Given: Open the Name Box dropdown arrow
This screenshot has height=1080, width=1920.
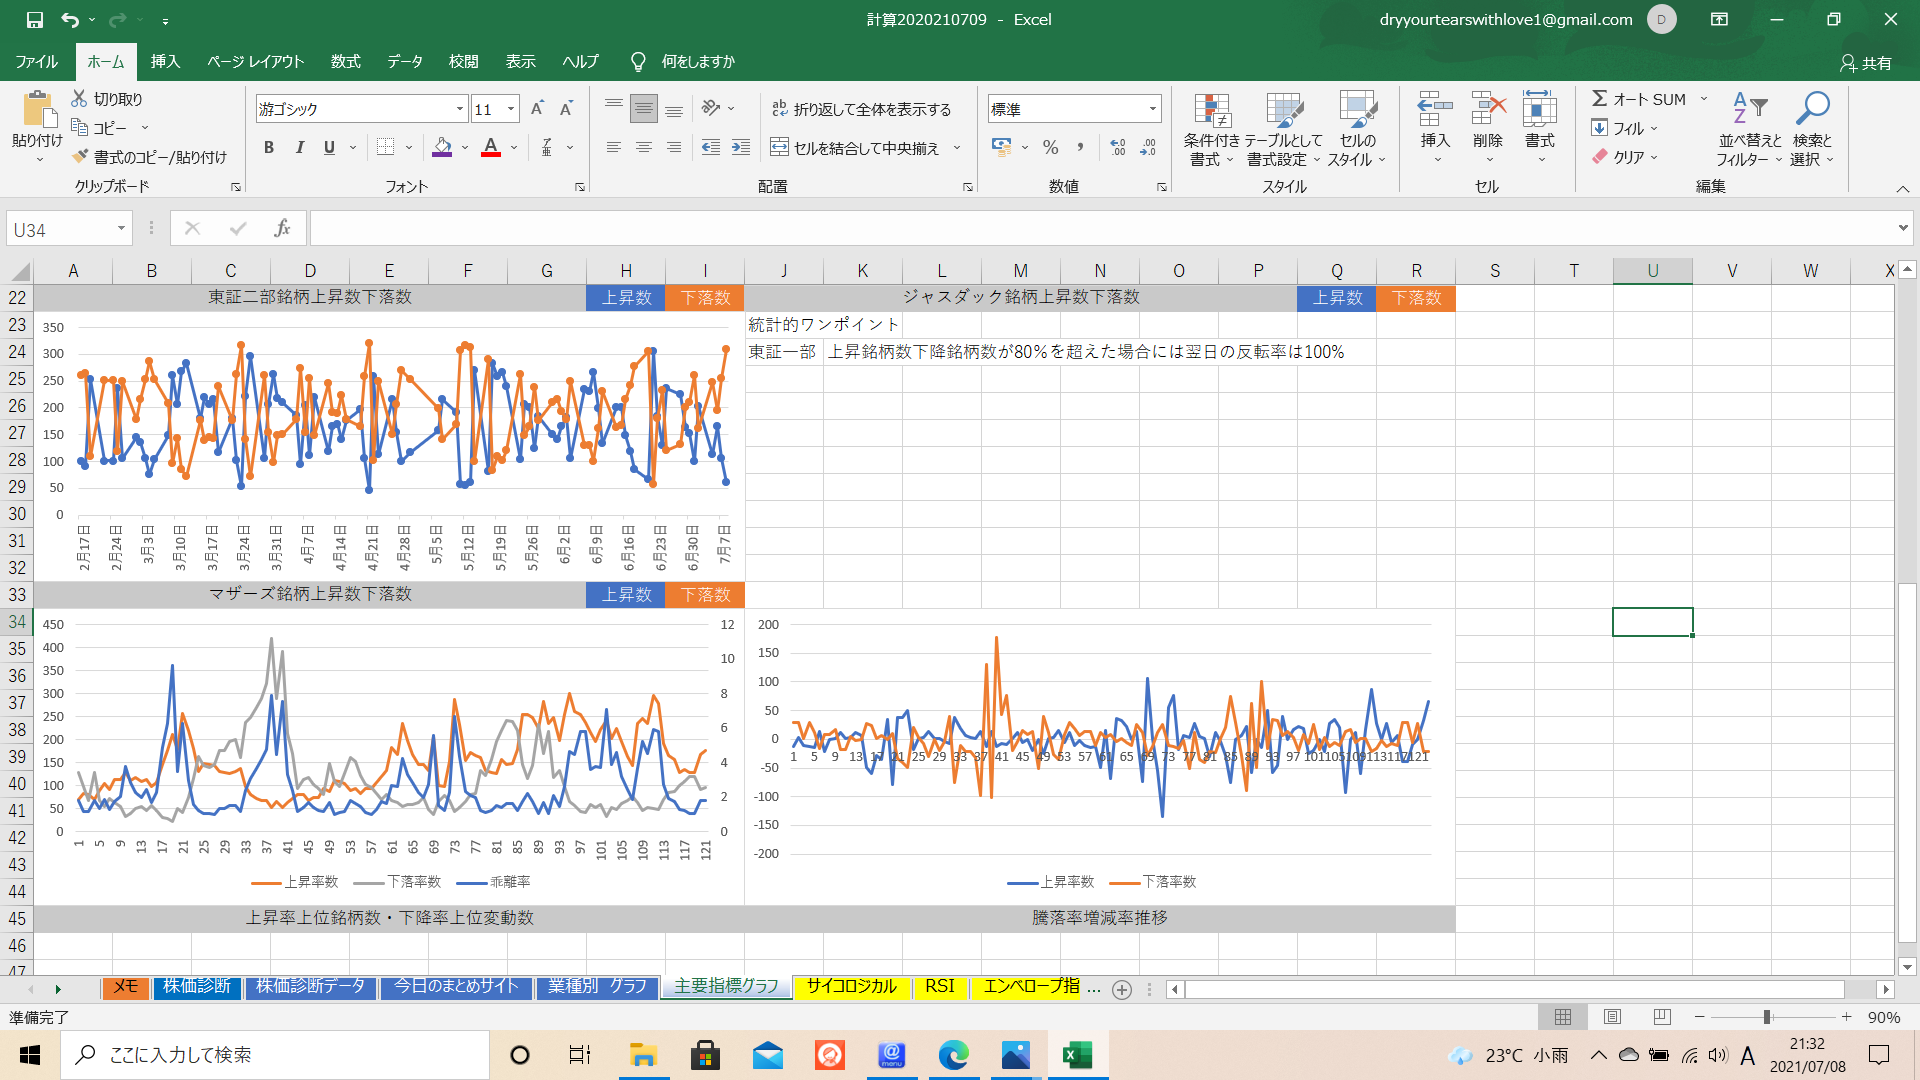Looking at the screenshot, I should pos(121,229).
